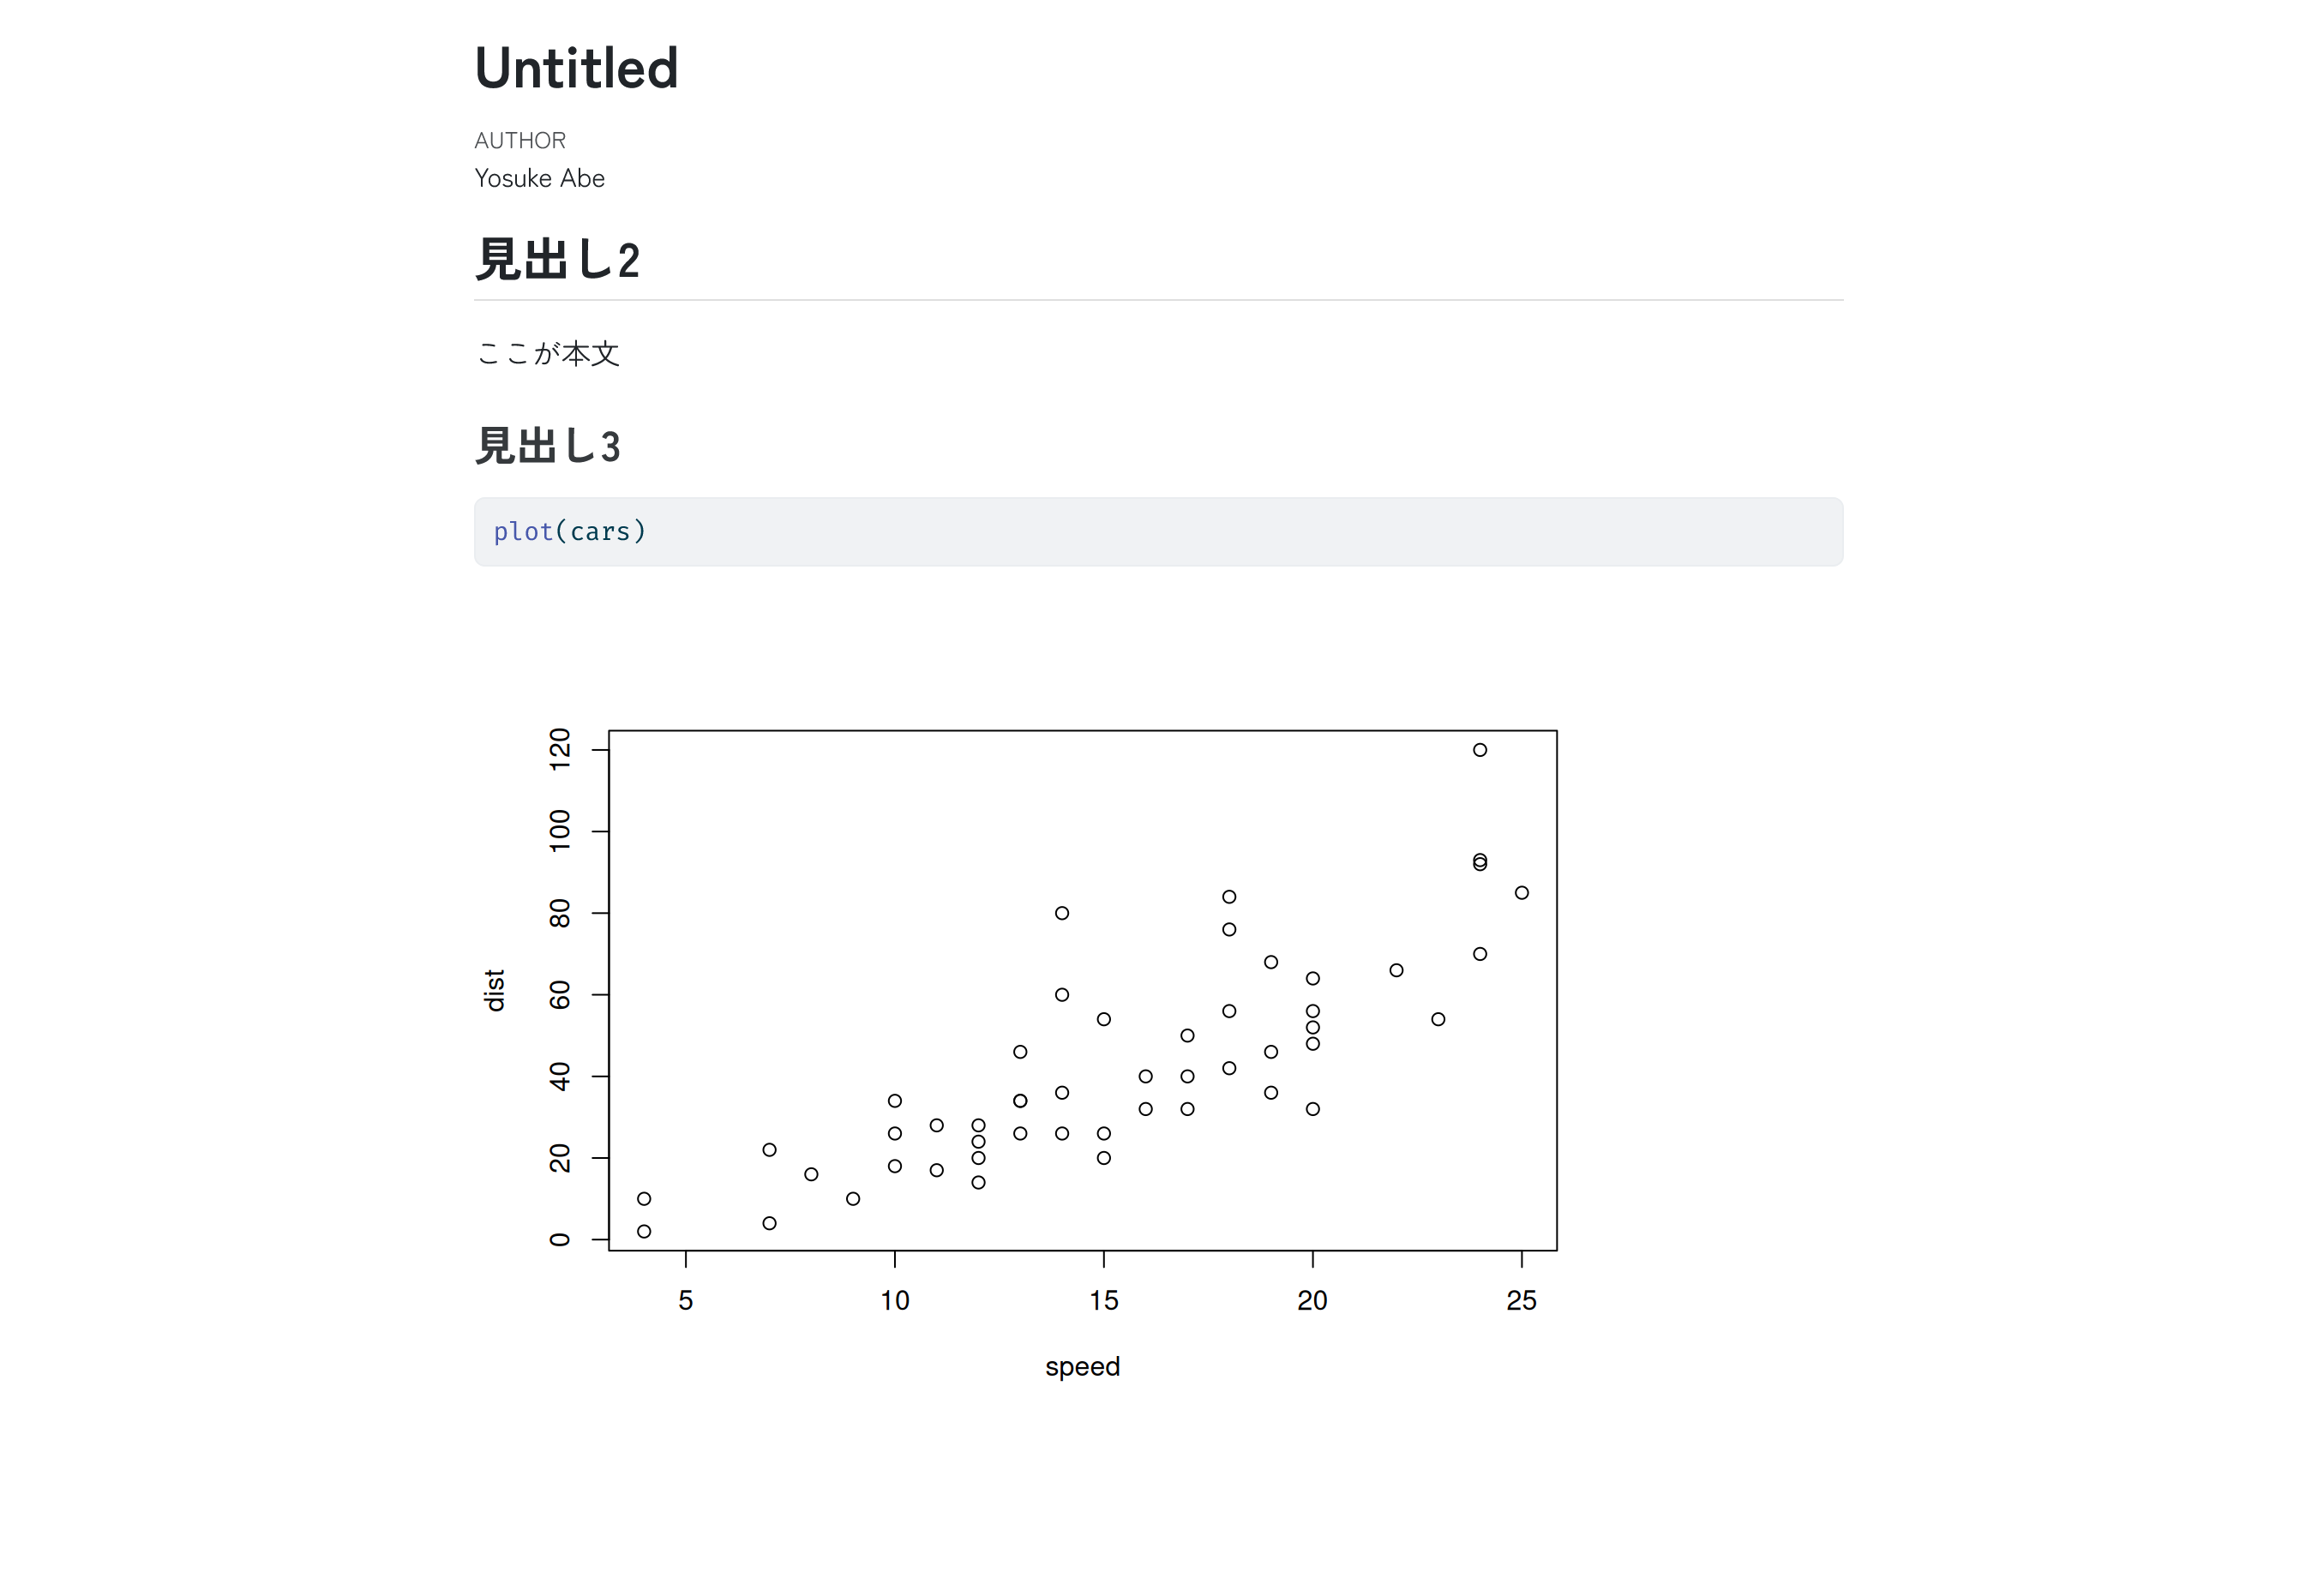2318x1596 pixels.
Task: Click the y-axis tick label 0
Action: pos(560,1240)
